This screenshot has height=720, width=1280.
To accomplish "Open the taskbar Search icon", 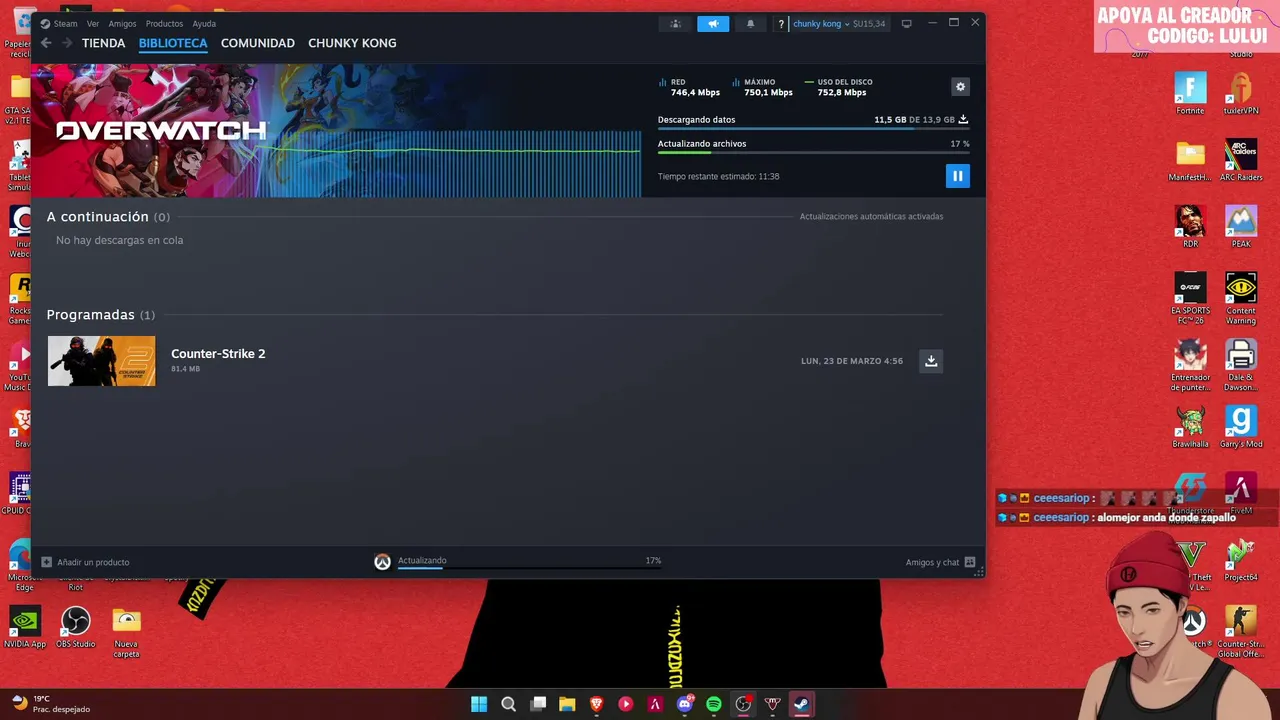I will [x=508, y=704].
